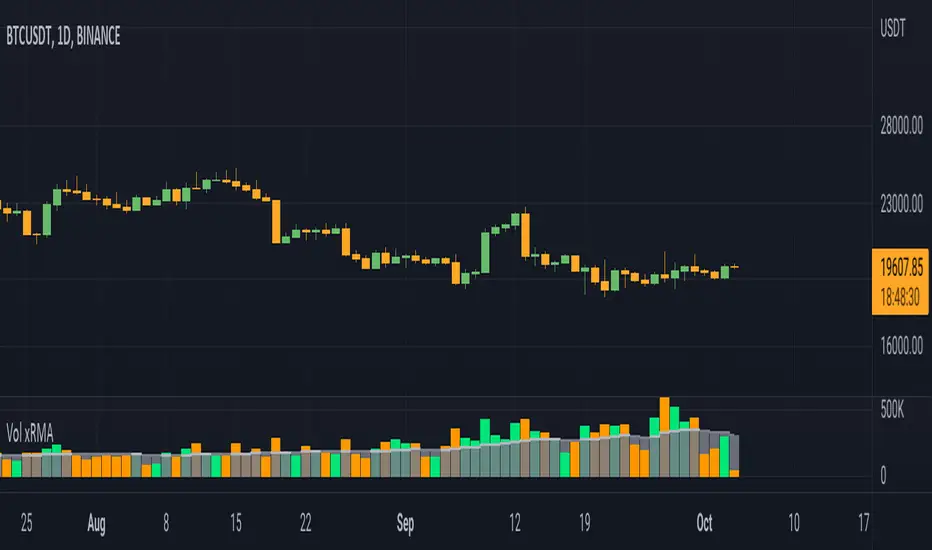
Task: Click the most recent candle on the chart
Action: pyautogui.click(x=735, y=267)
